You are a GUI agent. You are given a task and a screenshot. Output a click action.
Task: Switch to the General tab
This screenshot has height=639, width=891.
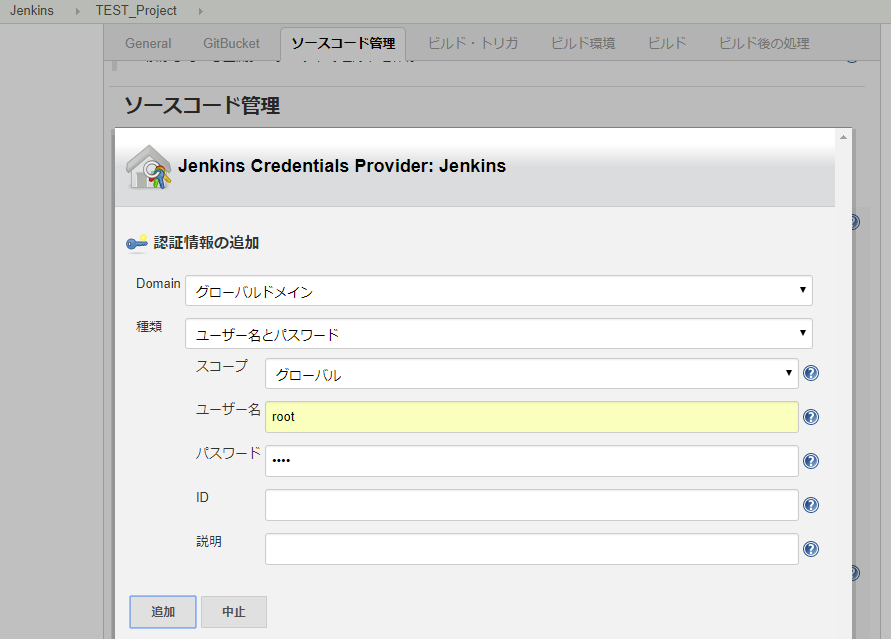148,43
